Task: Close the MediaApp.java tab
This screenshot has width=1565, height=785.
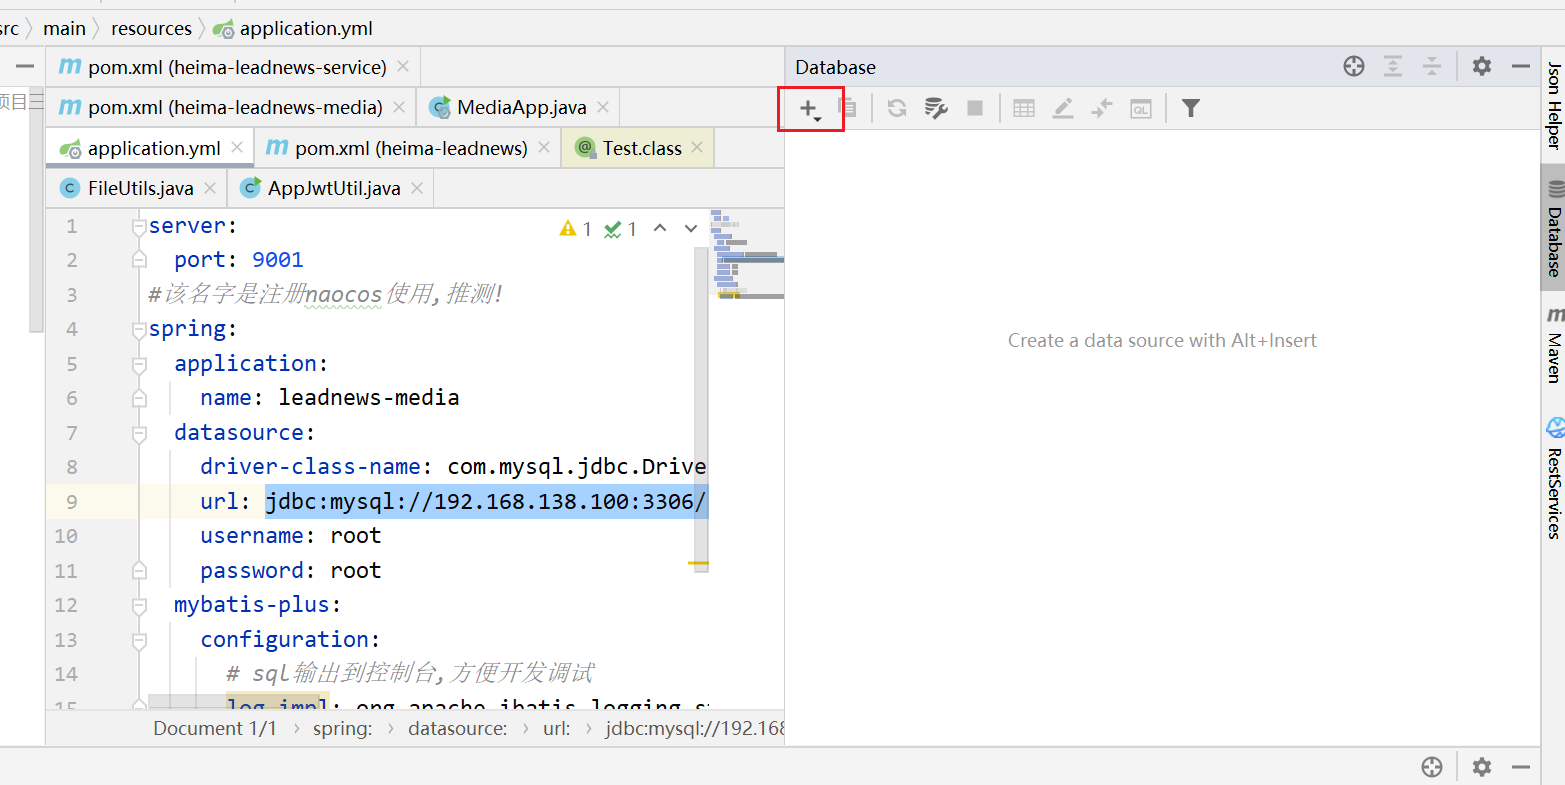Action: [603, 106]
